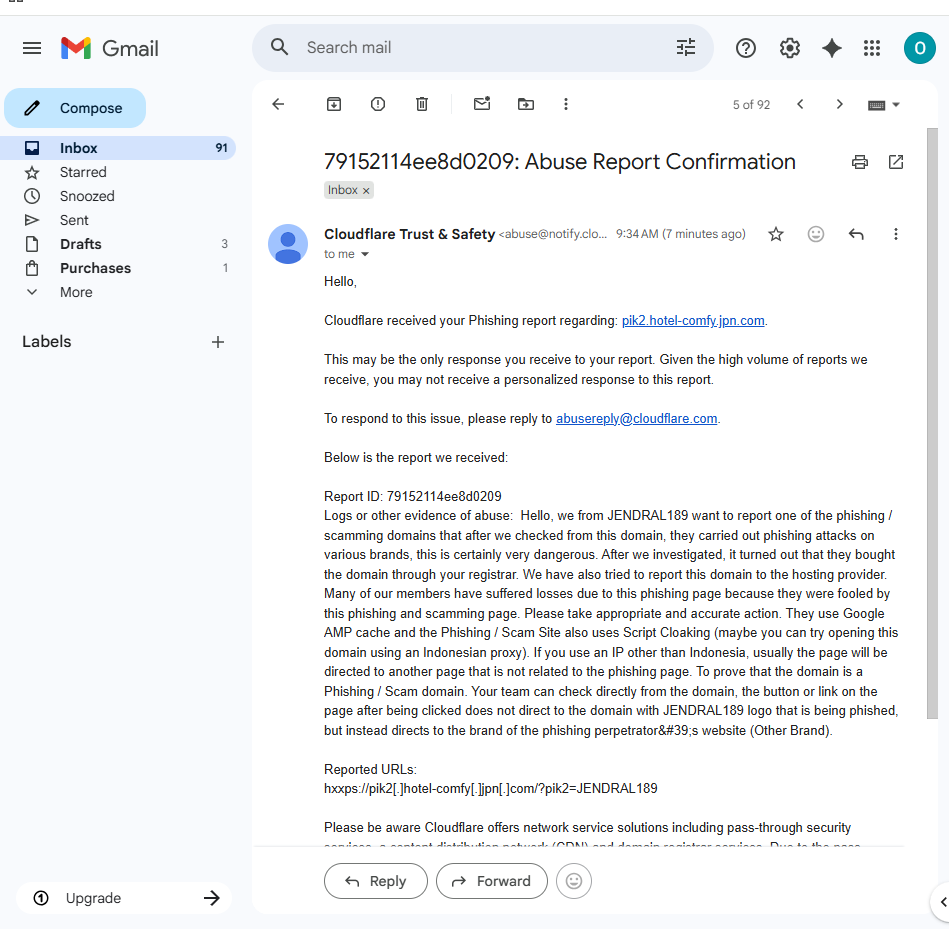The width and height of the screenshot is (949, 929).
Task: Delete this email with trash icon
Action: click(422, 104)
